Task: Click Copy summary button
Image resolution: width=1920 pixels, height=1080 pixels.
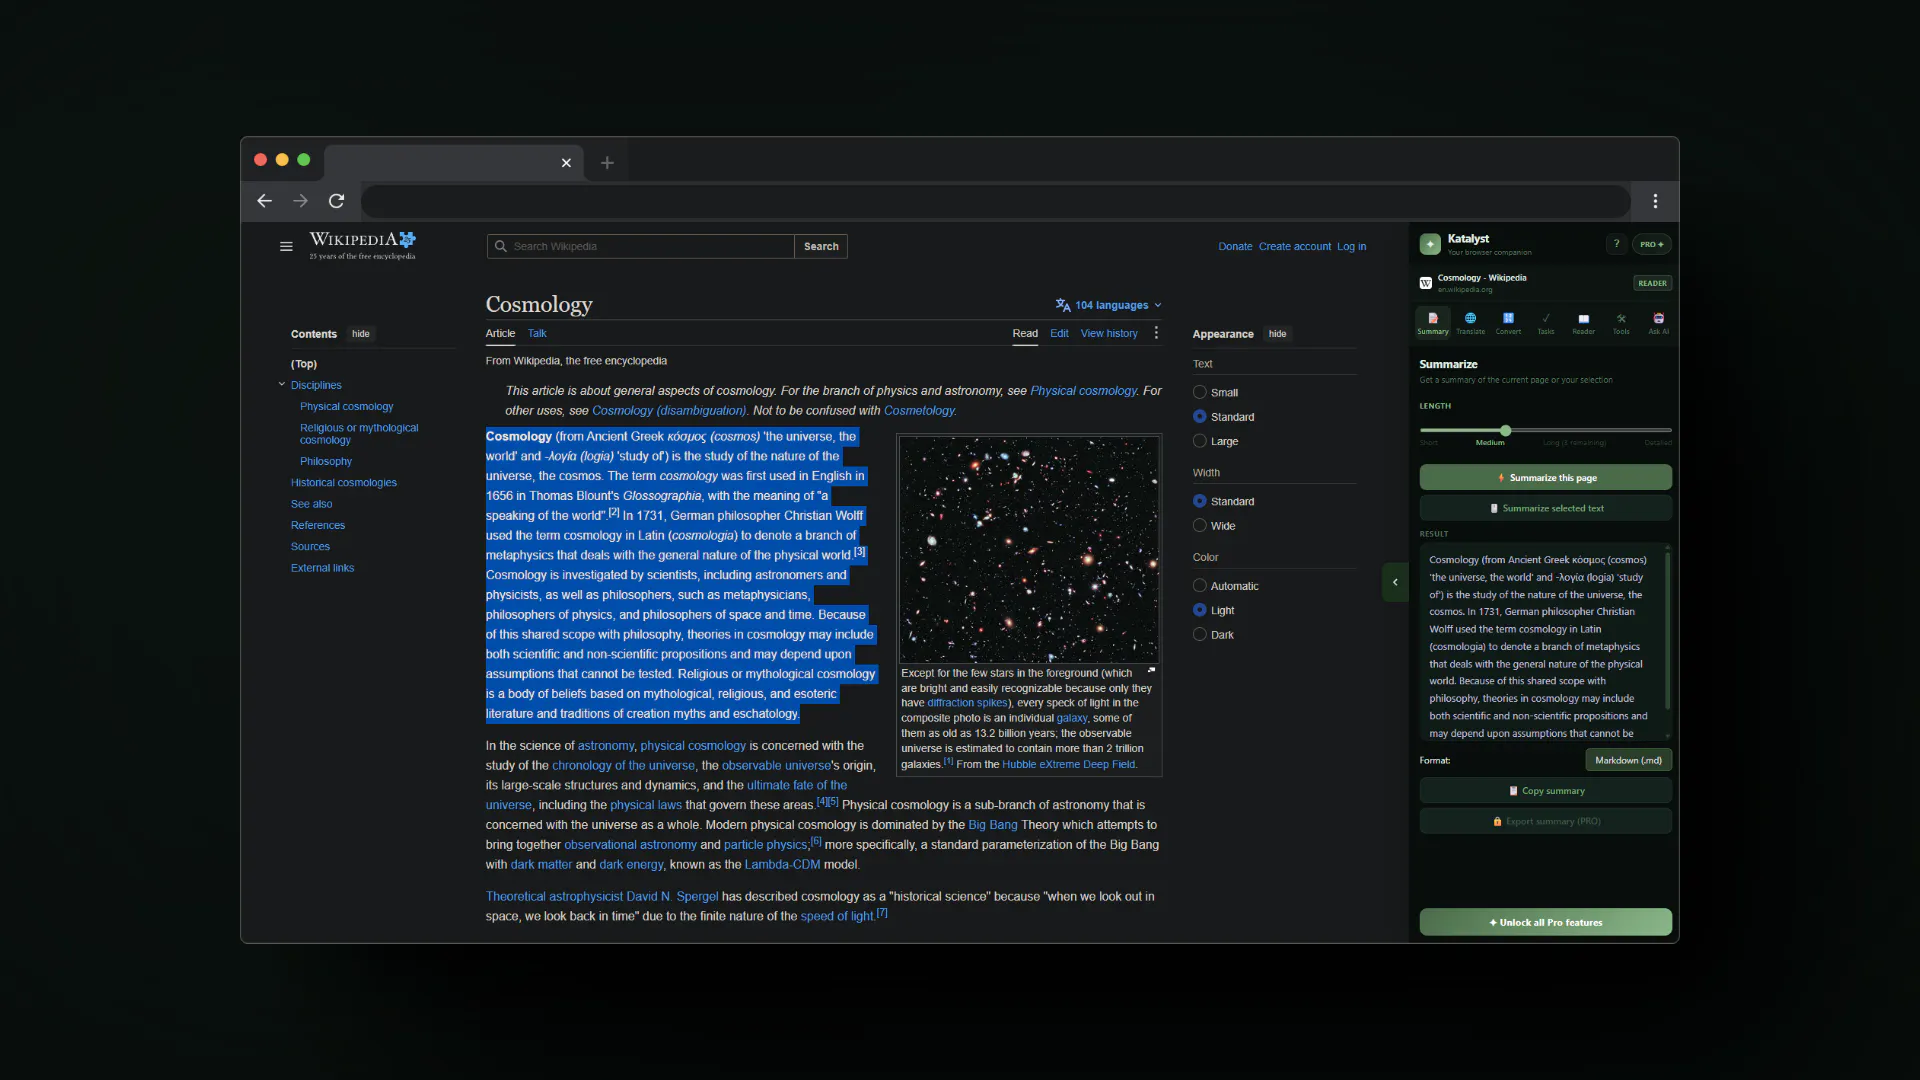Action: click(1545, 790)
